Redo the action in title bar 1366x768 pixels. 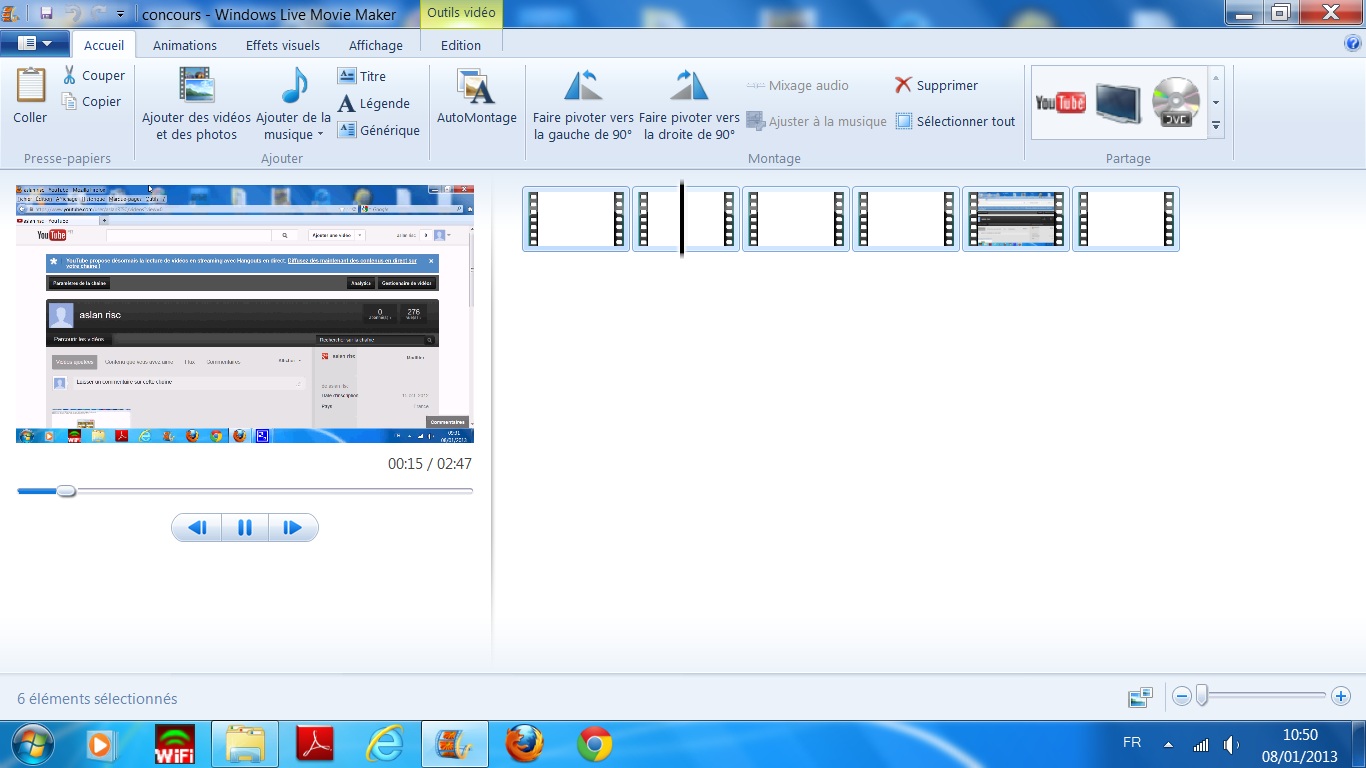[98, 14]
